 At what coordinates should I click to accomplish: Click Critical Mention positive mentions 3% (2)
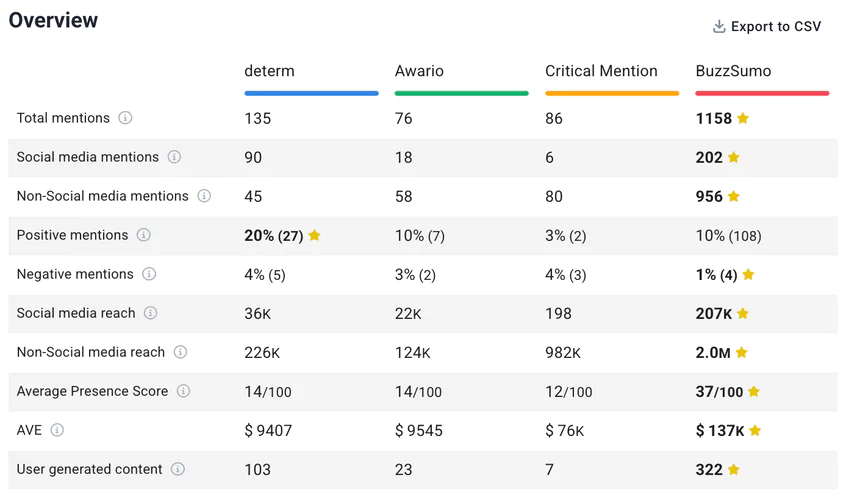pyautogui.click(x=566, y=236)
